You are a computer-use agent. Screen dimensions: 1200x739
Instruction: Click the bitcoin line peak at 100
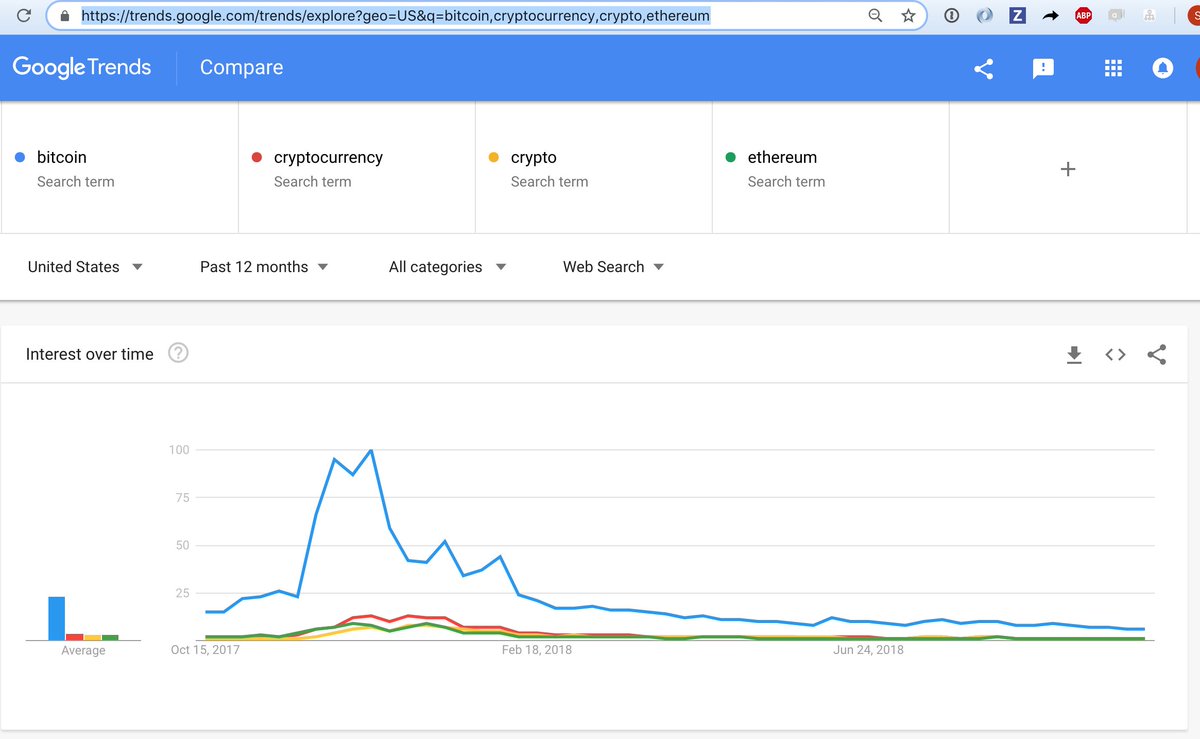pyautogui.click(x=371, y=451)
